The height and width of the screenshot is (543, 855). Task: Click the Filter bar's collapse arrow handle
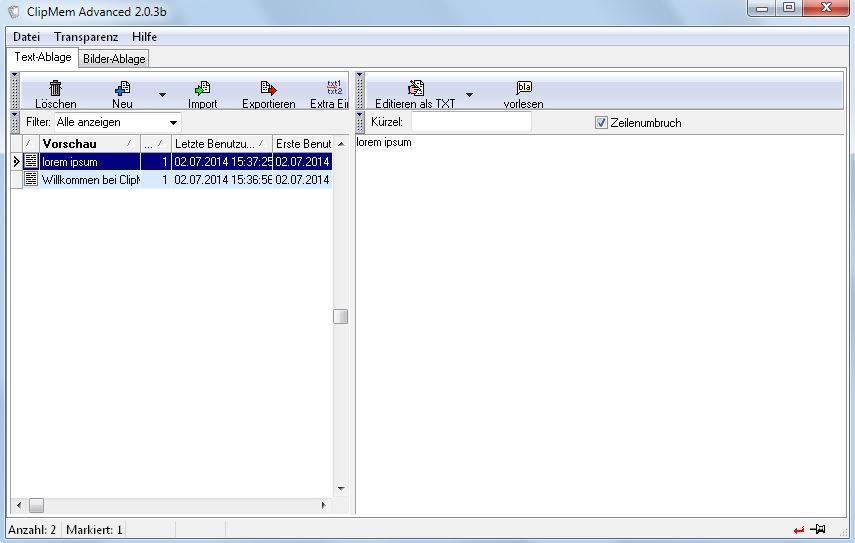[x=15, y=115]
